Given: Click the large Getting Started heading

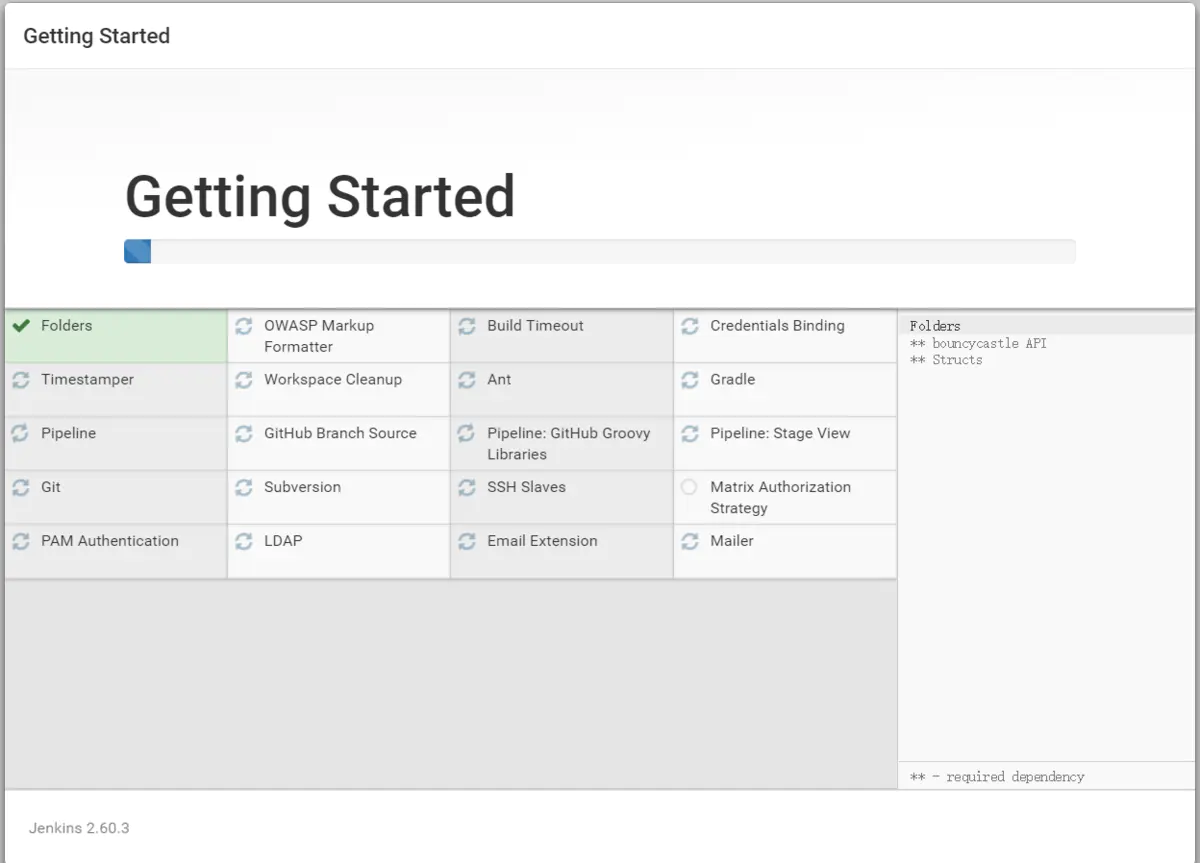Looking at the screenshot, I should click(x=320, y=197).
